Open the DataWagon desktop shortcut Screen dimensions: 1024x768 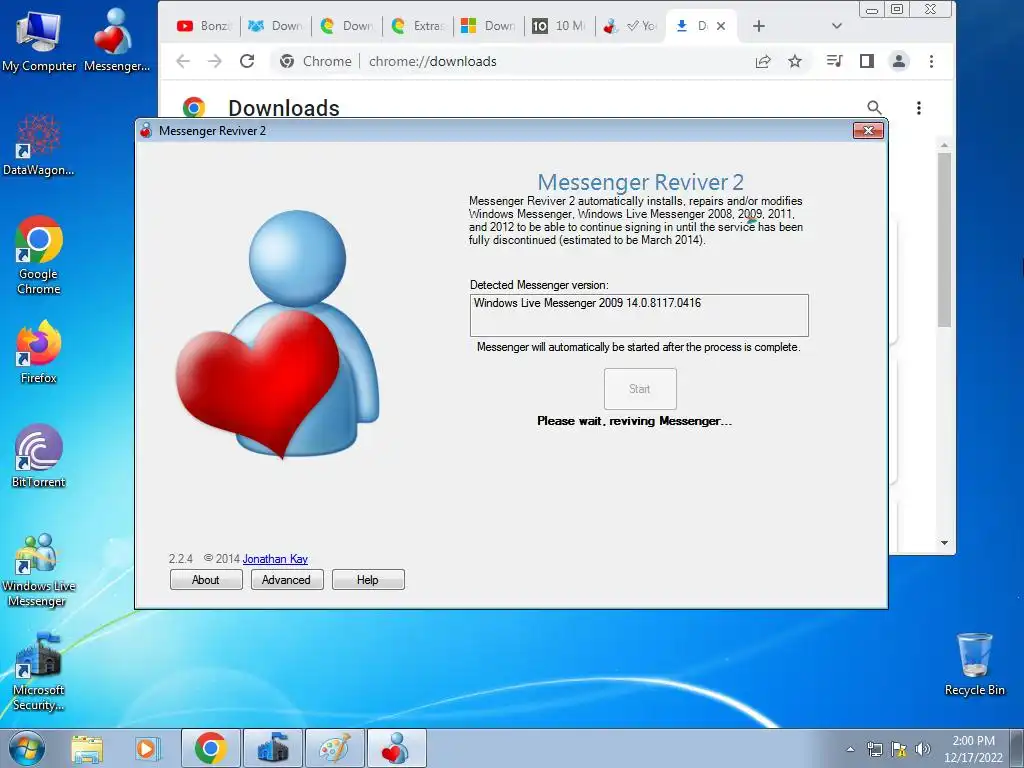pos(39,145)
